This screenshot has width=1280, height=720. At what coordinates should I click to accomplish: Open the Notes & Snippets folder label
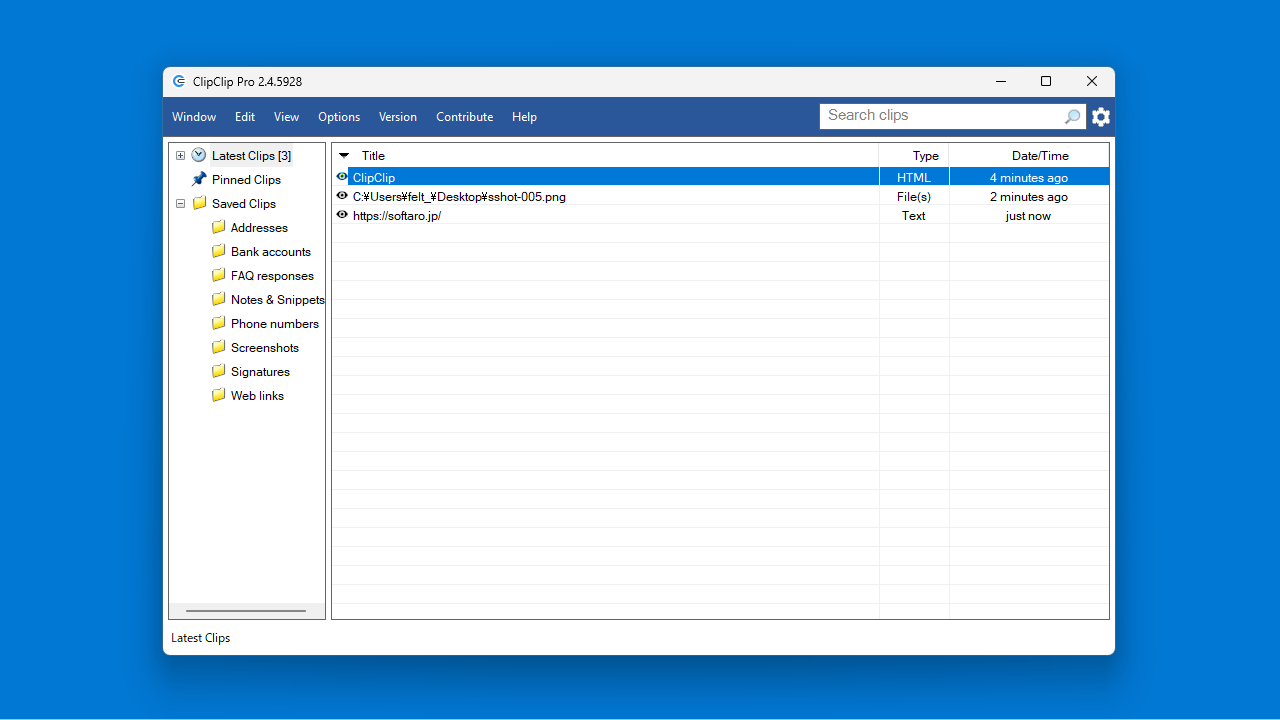[x=277, y=299]
